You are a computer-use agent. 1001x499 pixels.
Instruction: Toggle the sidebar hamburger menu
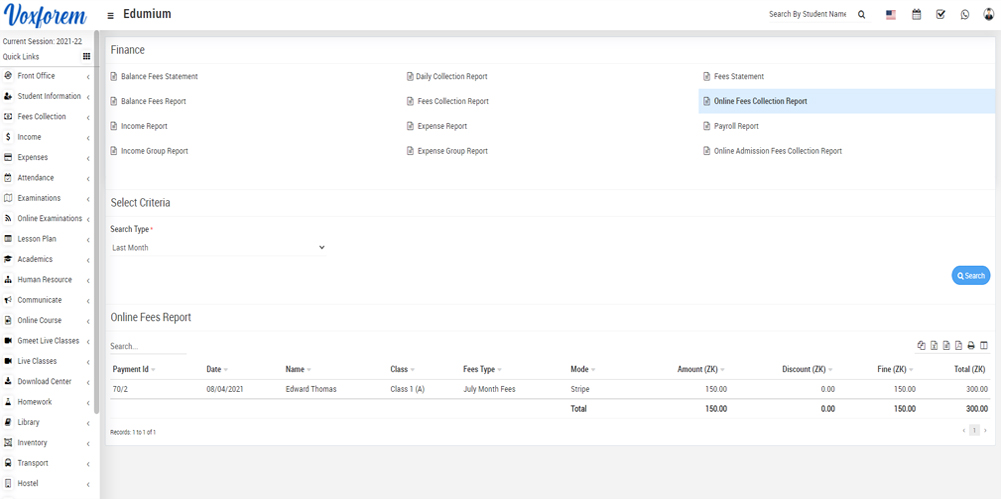pos(110,16)
